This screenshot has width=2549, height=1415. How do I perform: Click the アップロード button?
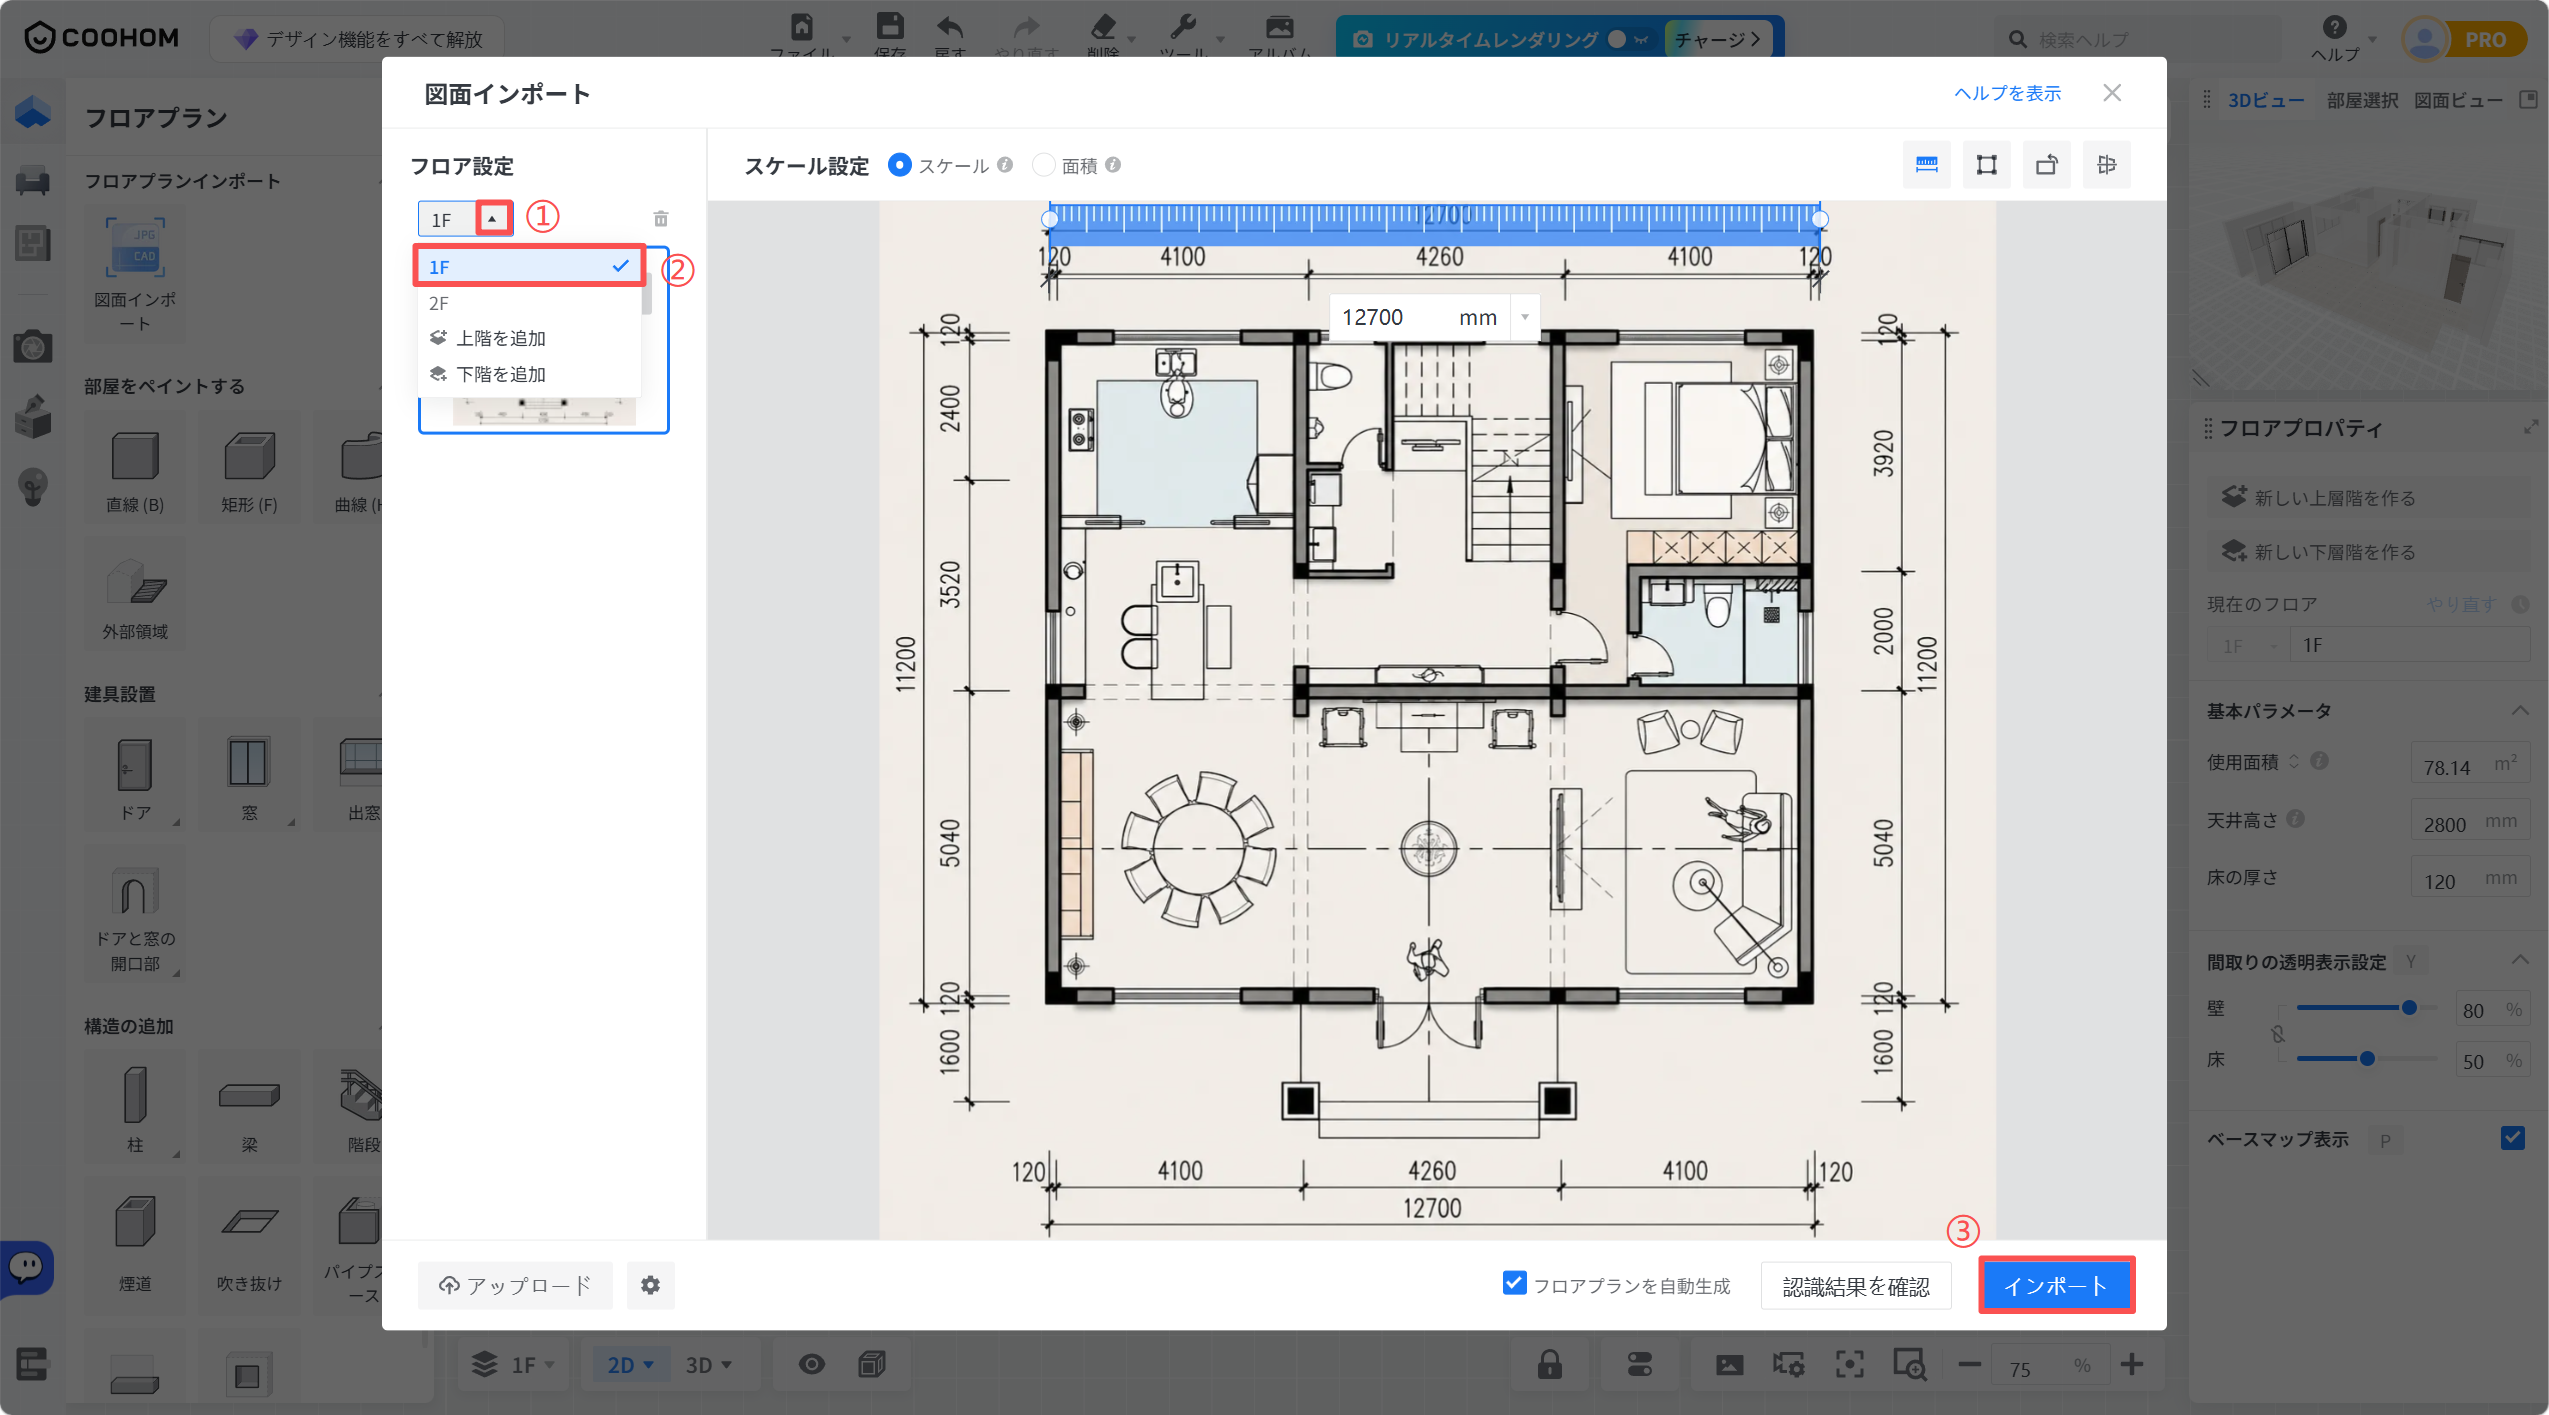click(515, 1285)
